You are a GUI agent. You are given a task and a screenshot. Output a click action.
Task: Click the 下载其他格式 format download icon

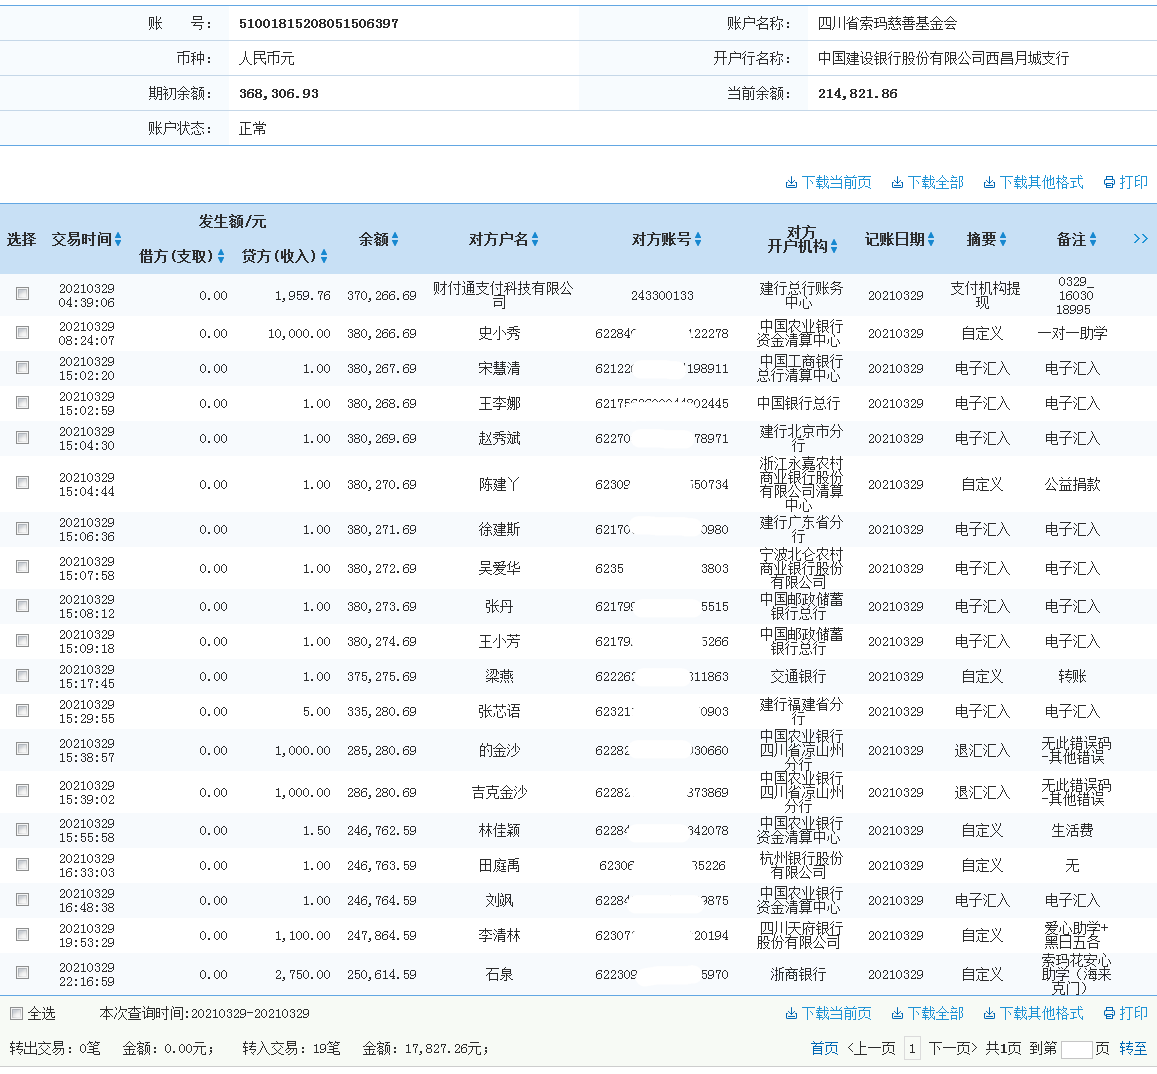[988, 183]
